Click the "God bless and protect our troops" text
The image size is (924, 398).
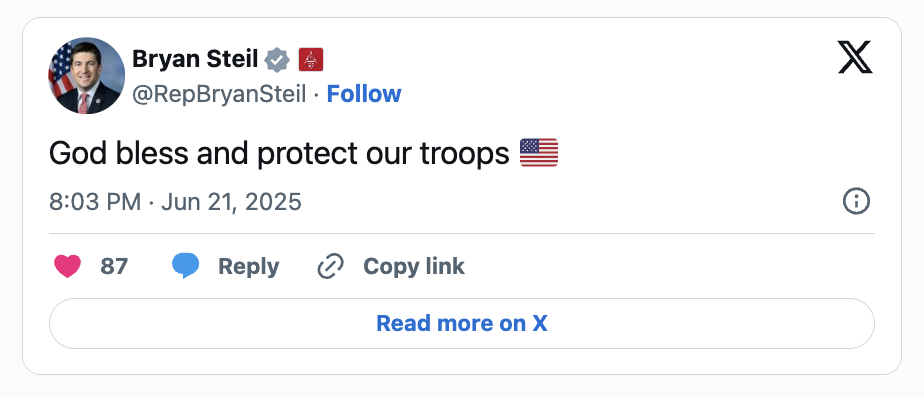coord(279,153)
